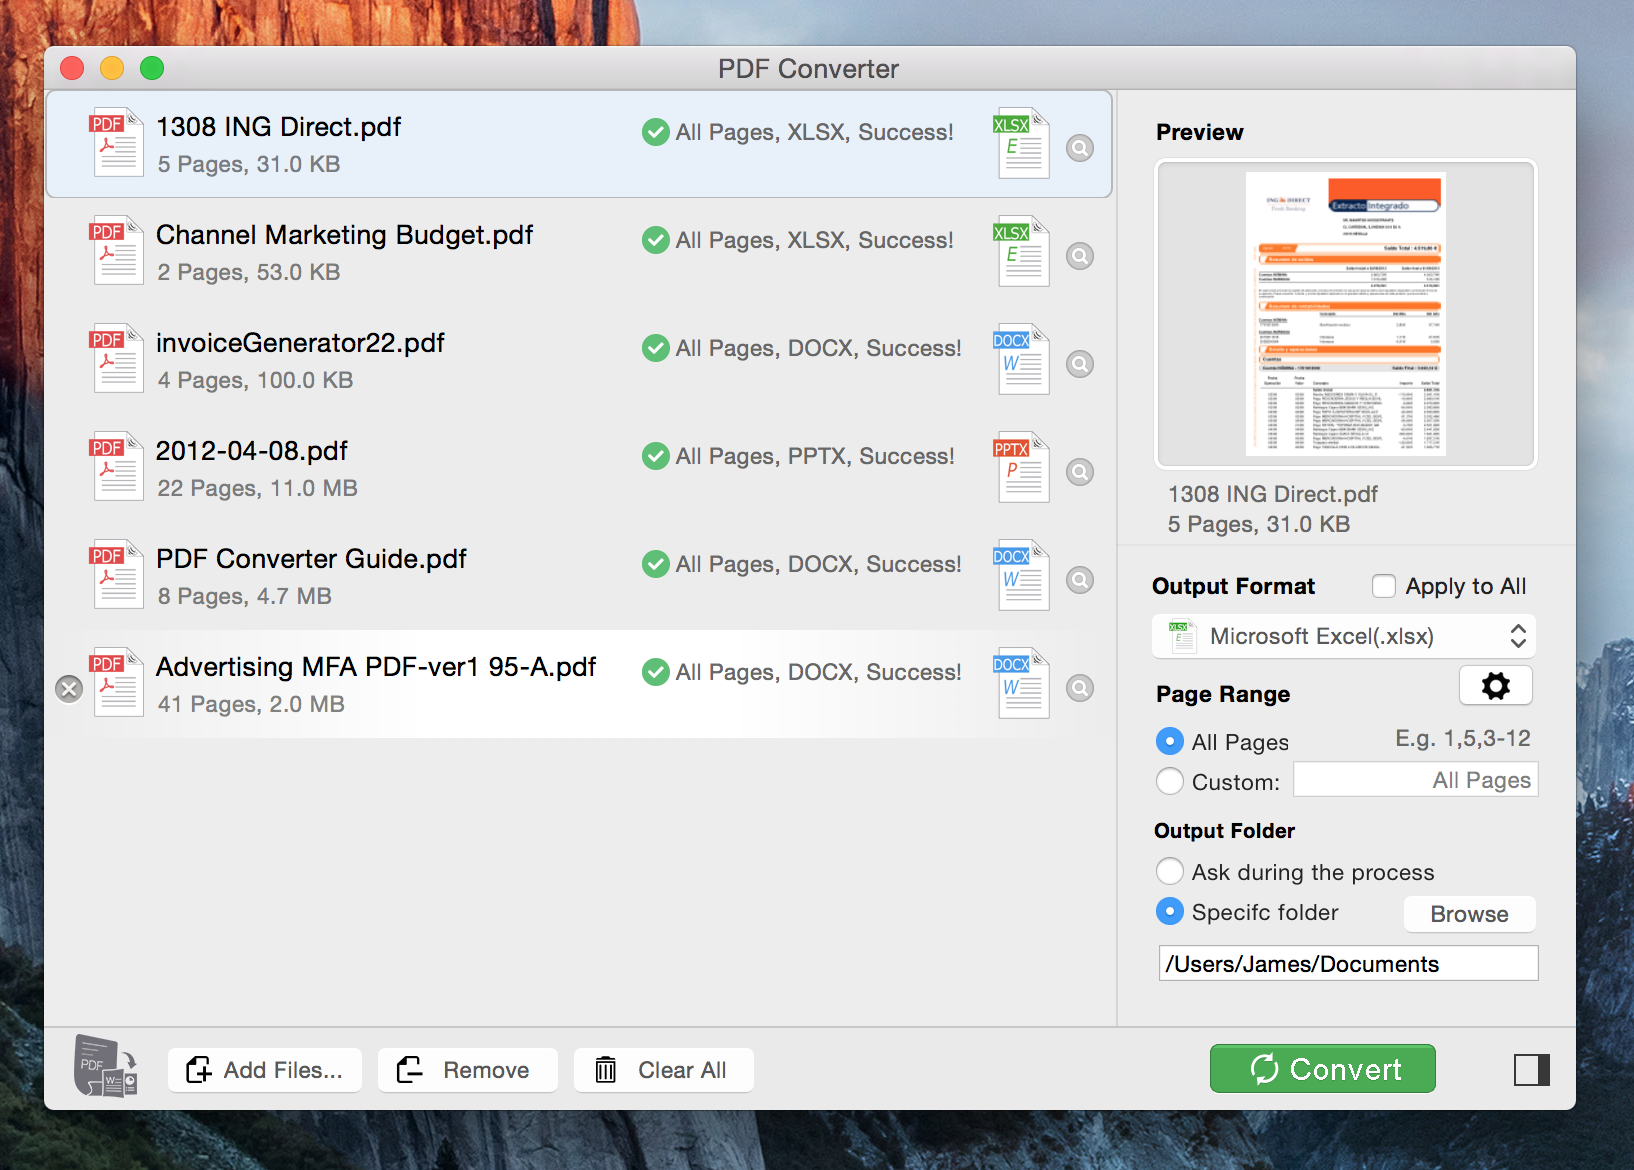The height and width of the screenshot is (1170, 1634).
Task: Reveal PDF Converter Guide output with magnifier icon
Action: (1080, 580)
